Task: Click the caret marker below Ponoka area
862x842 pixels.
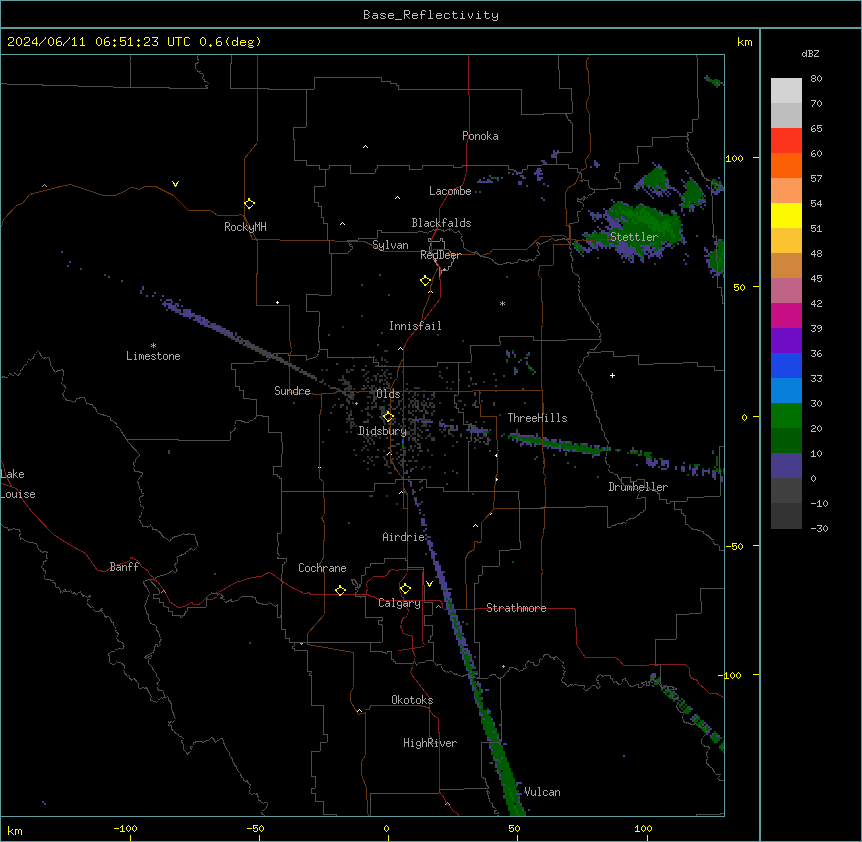Action: click(x=366, y=147)
